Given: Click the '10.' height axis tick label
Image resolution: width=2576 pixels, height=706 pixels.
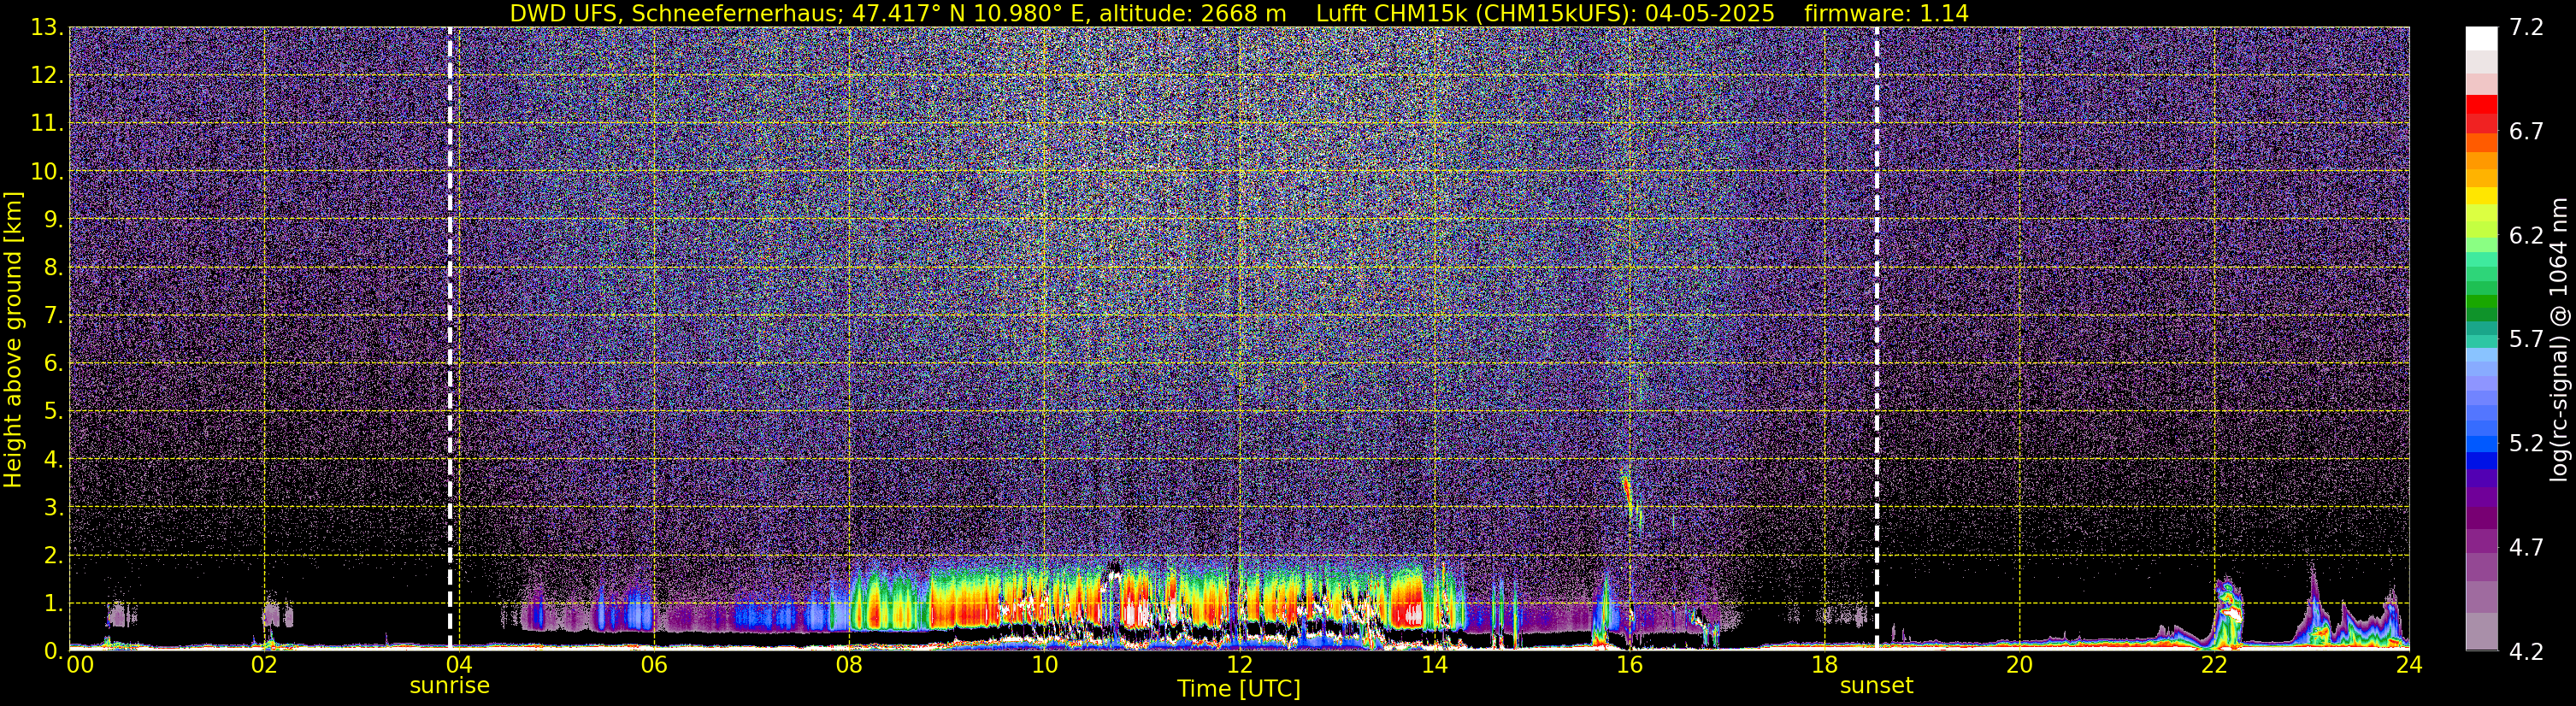Looking at the screenshot, I should [x=47, y=172].
